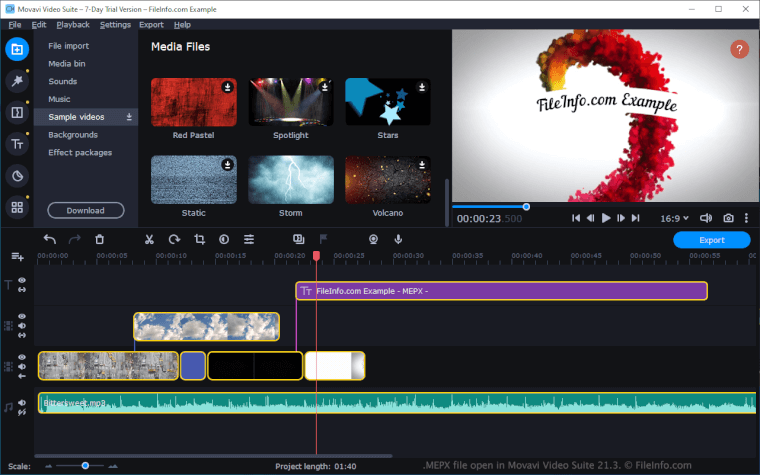Viewport: 760px width, 475px height.
Task: Open the Playback menu
Action: click(72, 24)
